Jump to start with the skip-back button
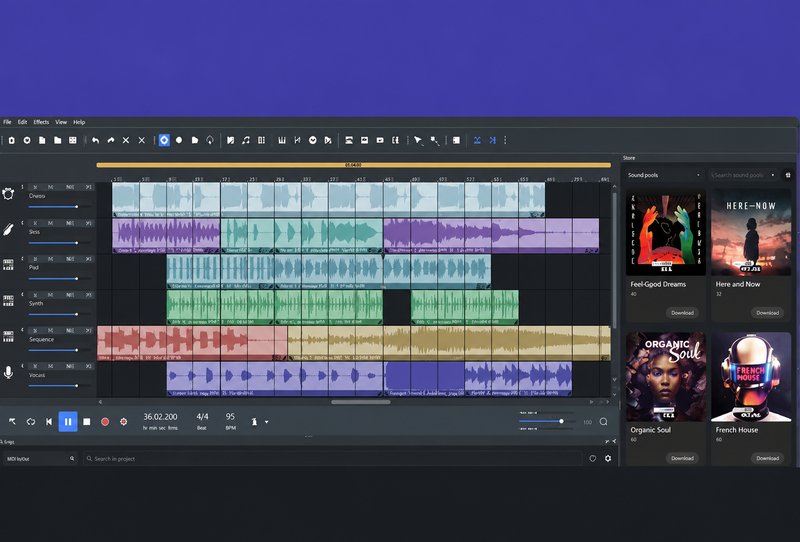 coord(49,422)
